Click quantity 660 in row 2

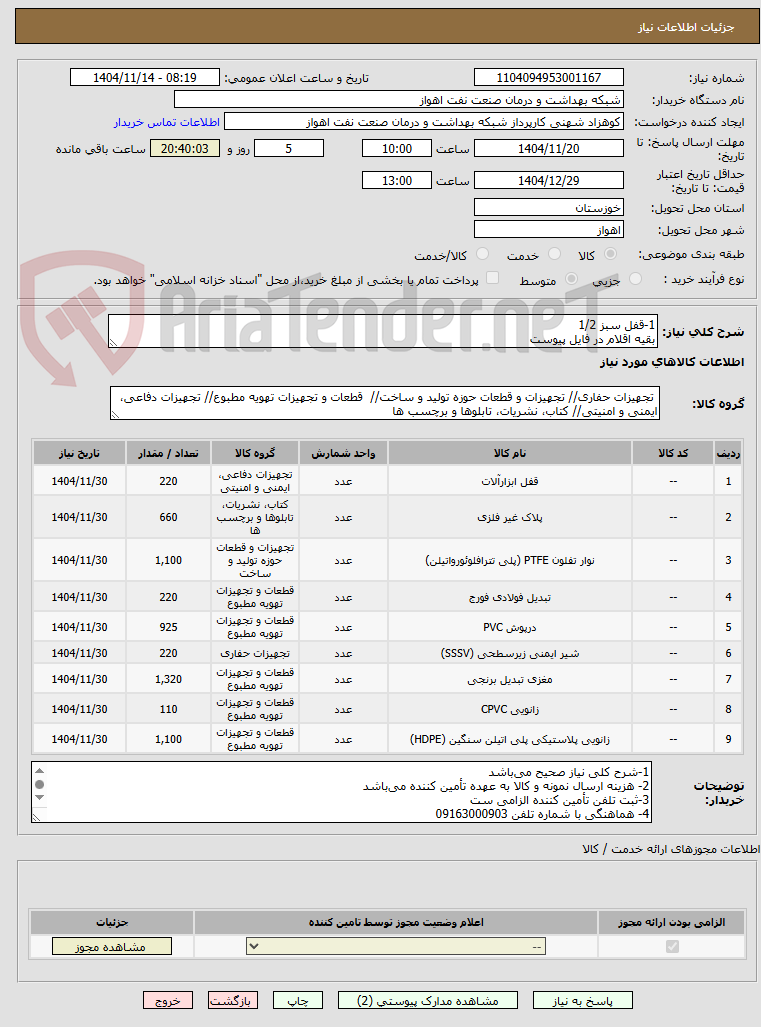click(x=168, y=517)
